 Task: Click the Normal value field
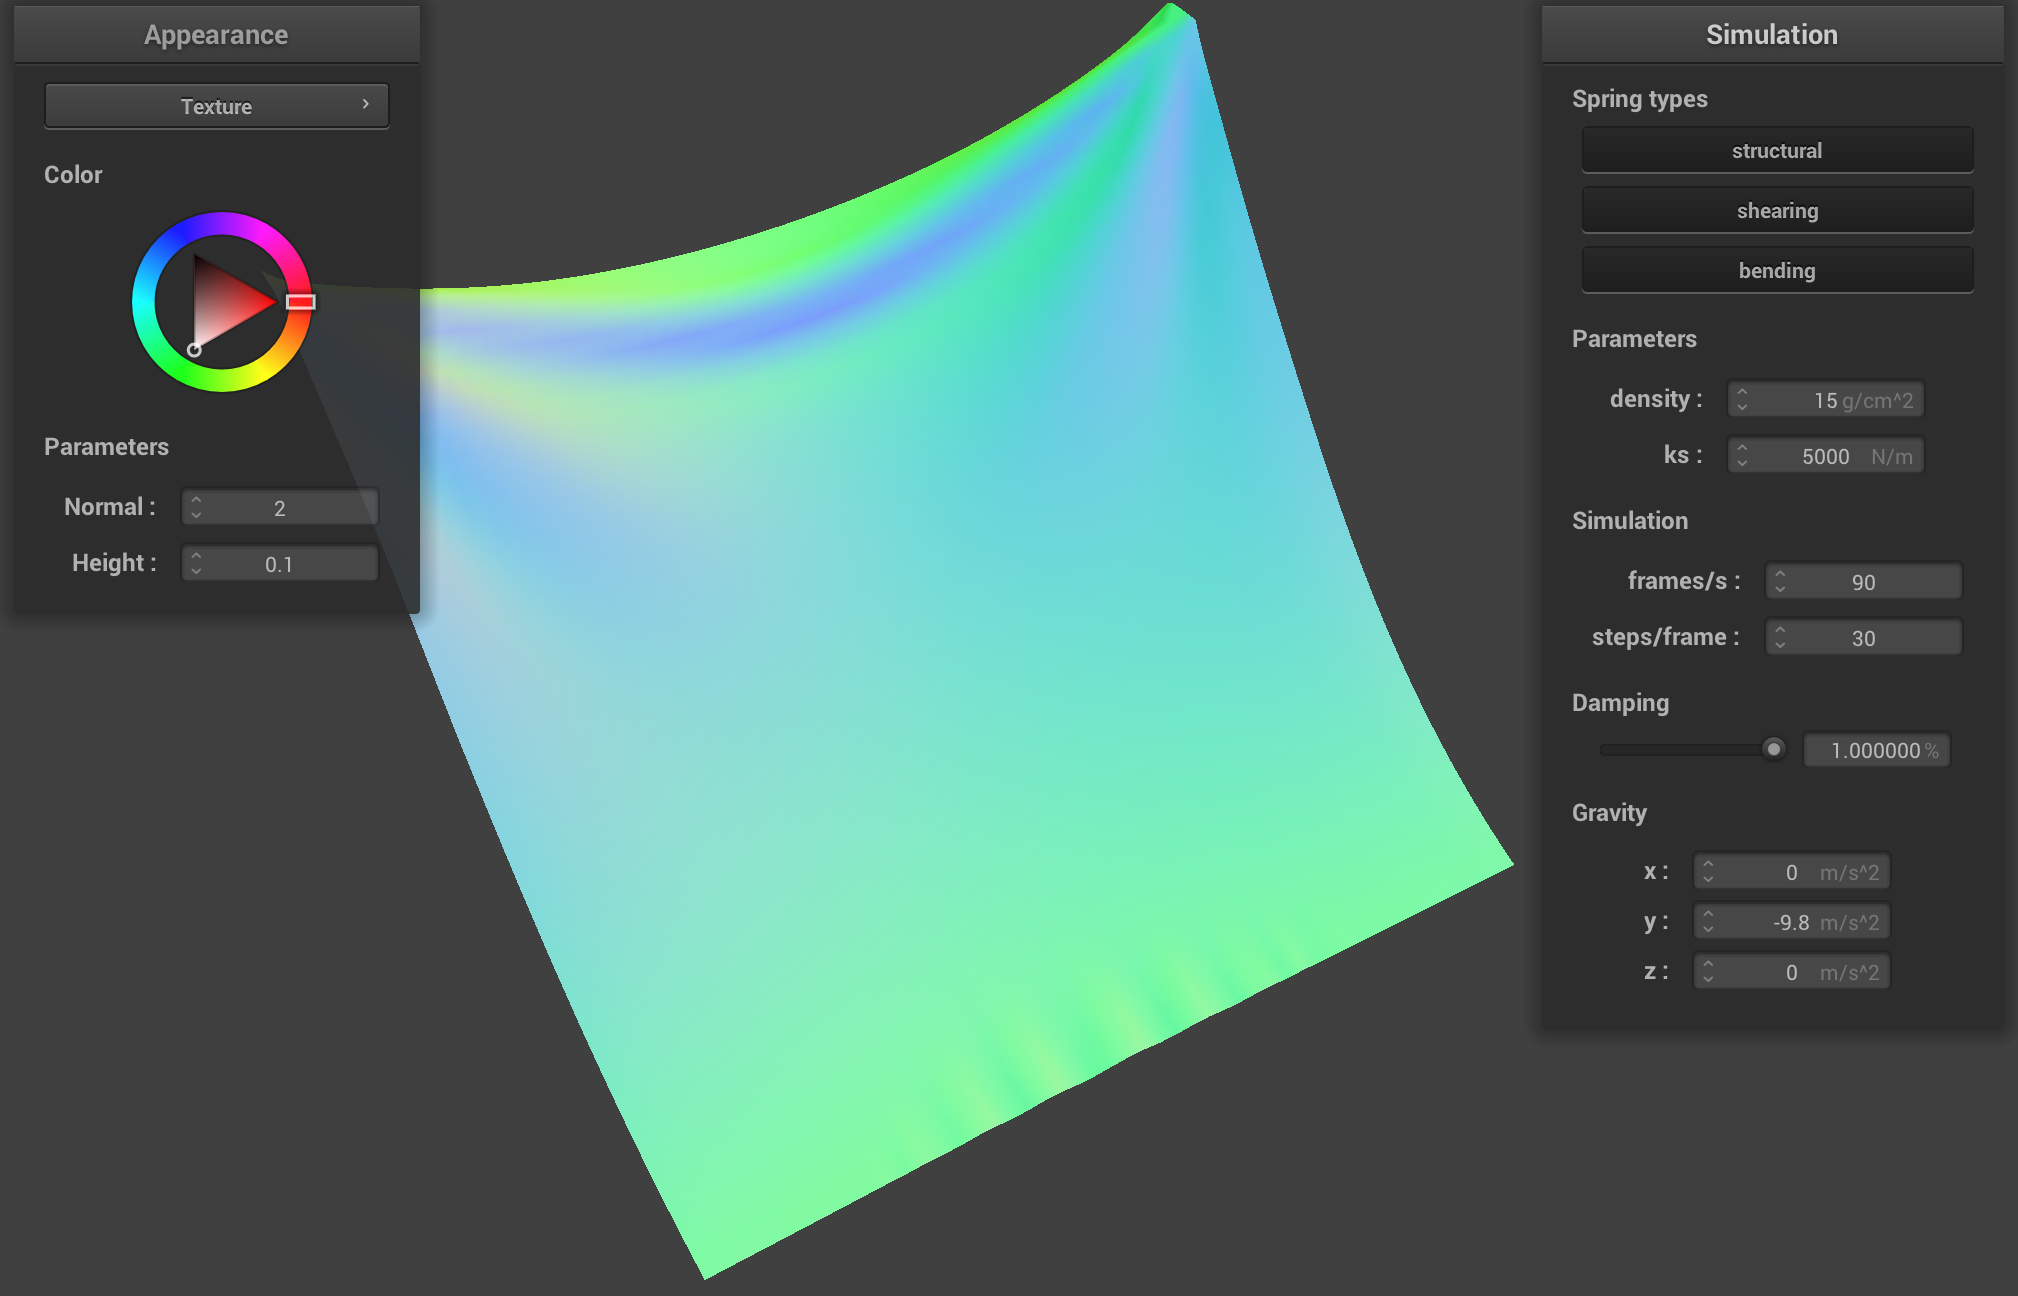click(280, 508)
